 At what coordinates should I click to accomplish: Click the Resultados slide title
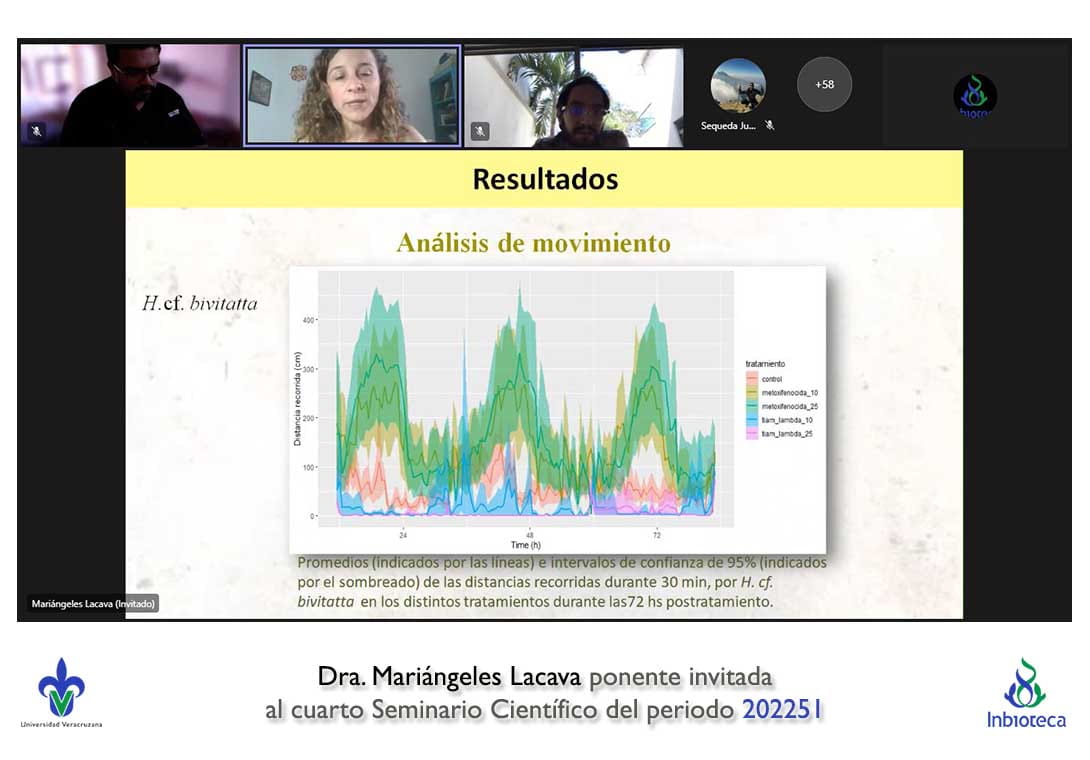pos(545,179)
